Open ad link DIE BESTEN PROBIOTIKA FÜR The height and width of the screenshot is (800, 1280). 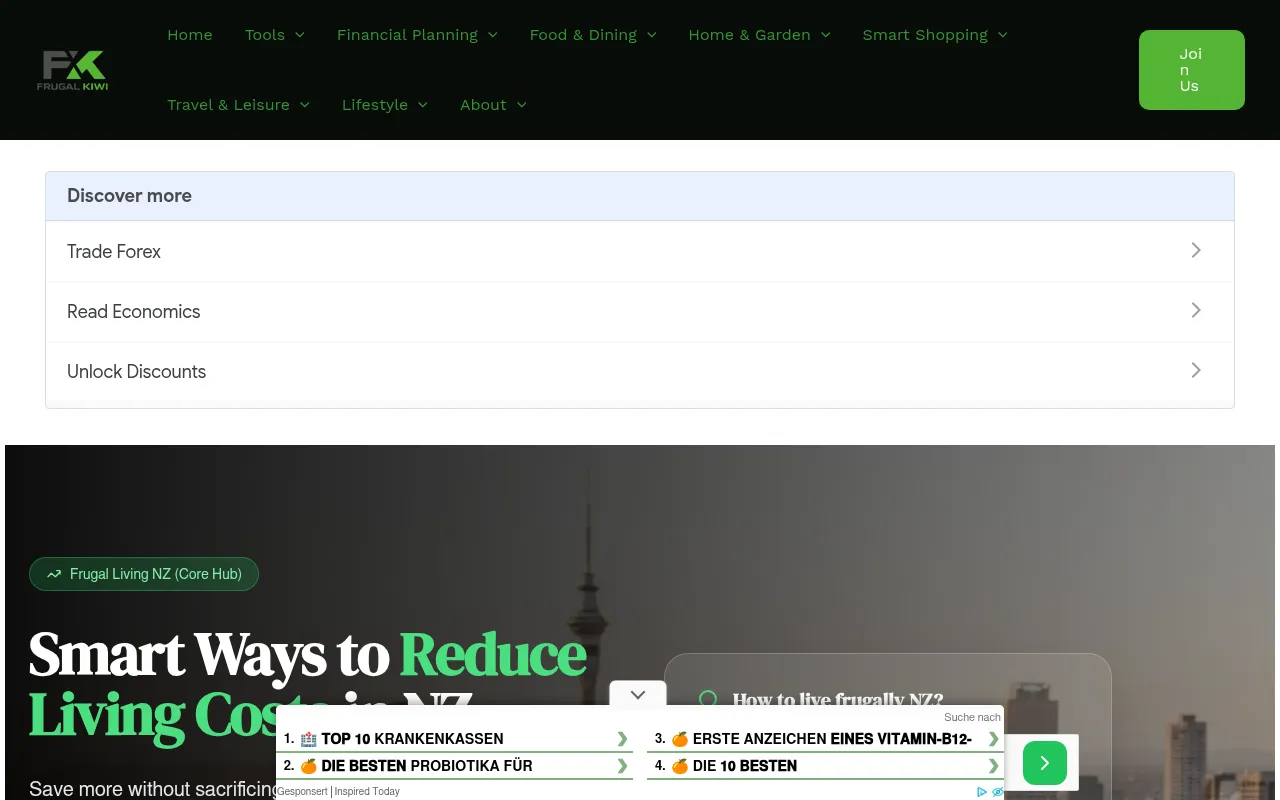427,766
